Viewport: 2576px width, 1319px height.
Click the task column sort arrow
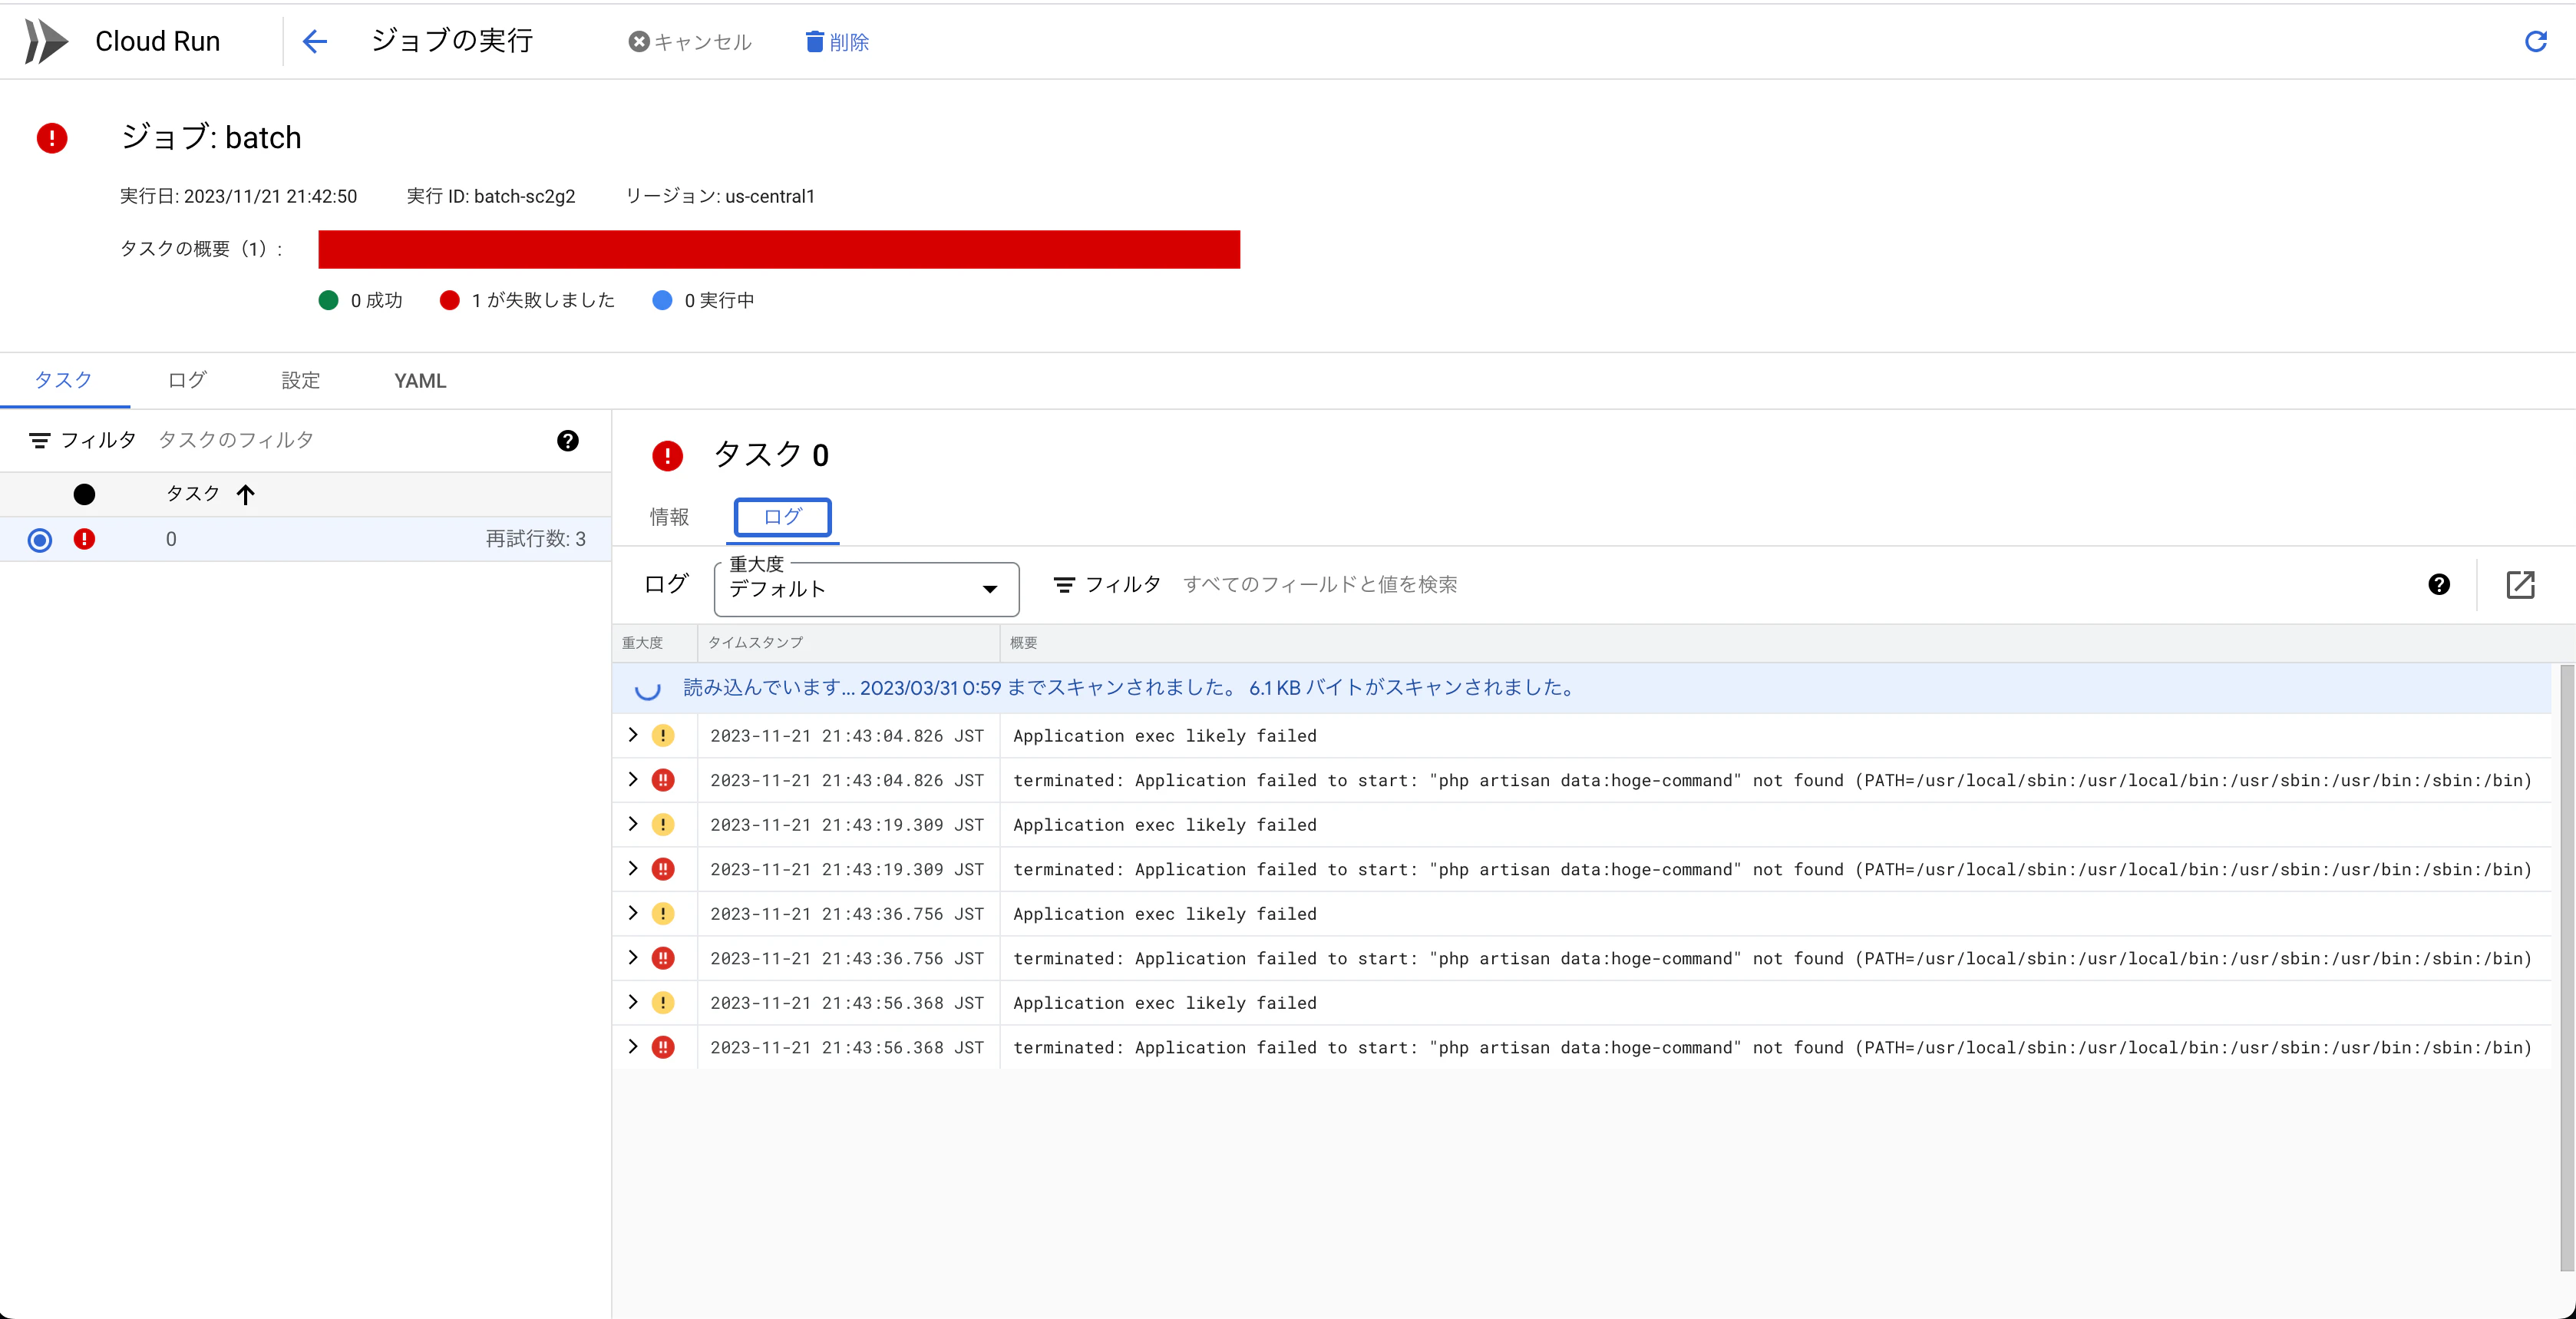tap(246, 494)
